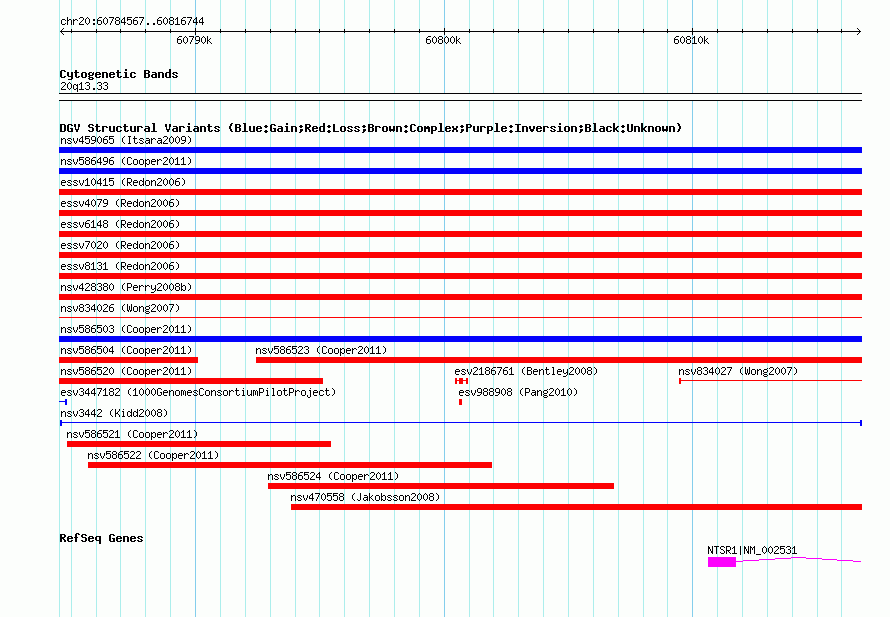Click the DGV Structural Variants track title
Image resolution: width=890 pixels, height=617 pixels.
tap(370, 128)
